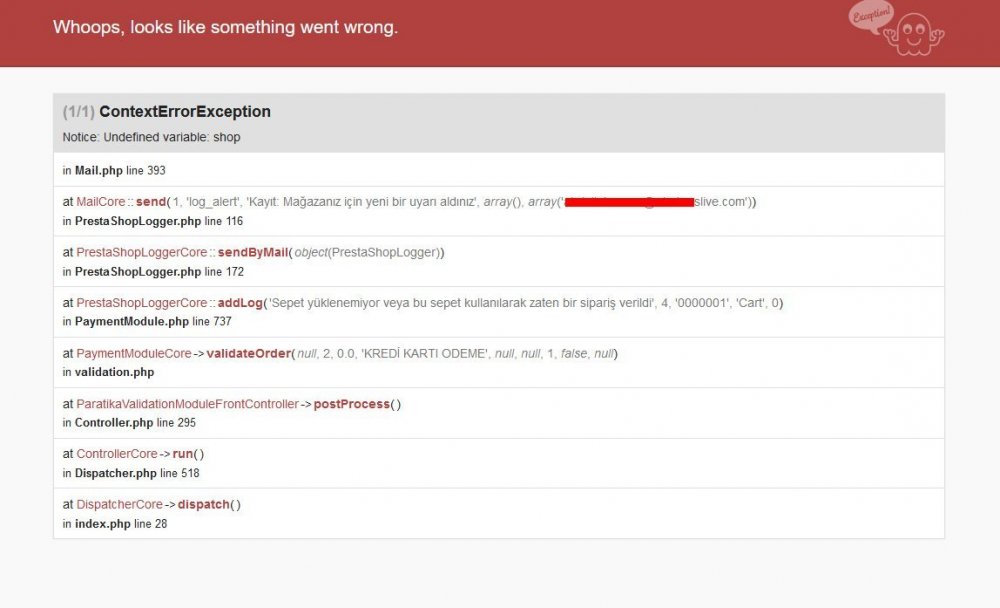Viewport: 1000px width, 608px height.
Task: Click the send method in trace
Action: [150, 202]
